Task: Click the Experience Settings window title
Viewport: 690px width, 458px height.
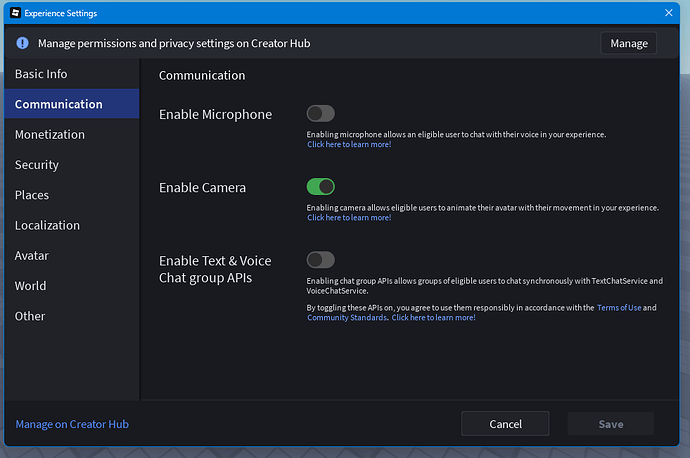Action: tap(61, 13)
